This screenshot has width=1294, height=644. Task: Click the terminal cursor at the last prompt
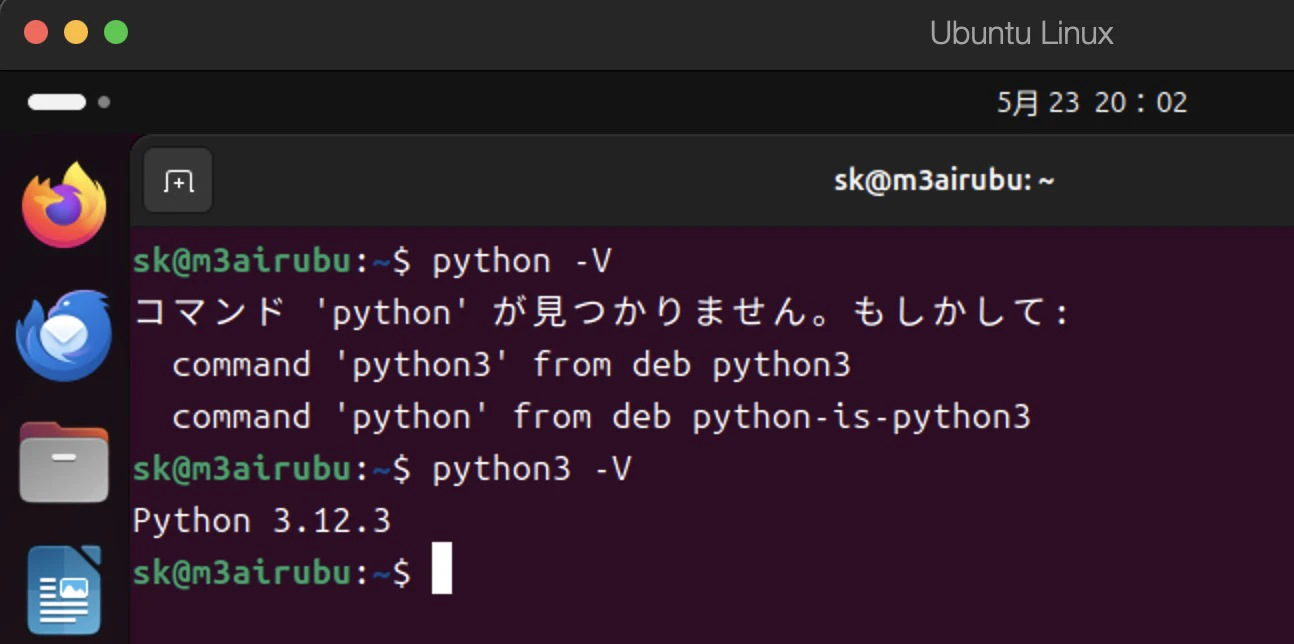[442, 568]
